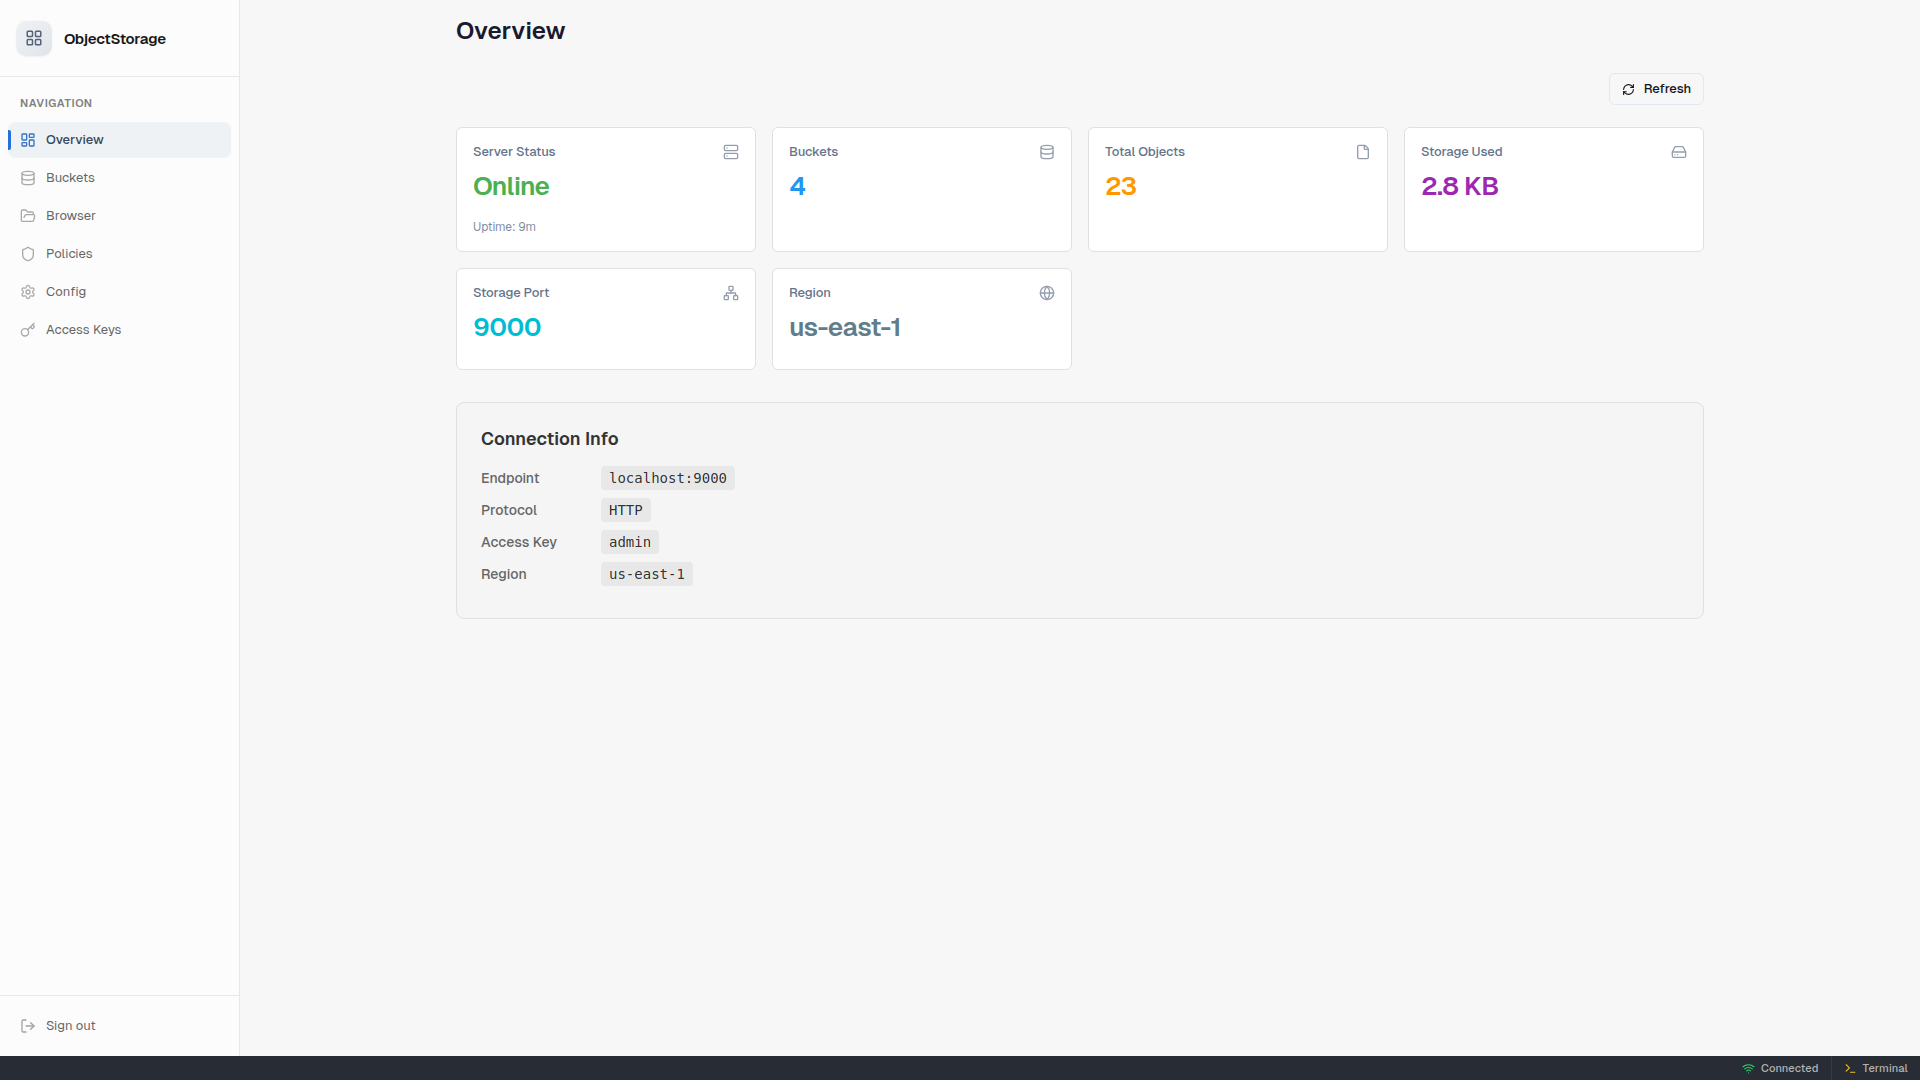Go to the Browser navigation item

click(x=70, y=216)
